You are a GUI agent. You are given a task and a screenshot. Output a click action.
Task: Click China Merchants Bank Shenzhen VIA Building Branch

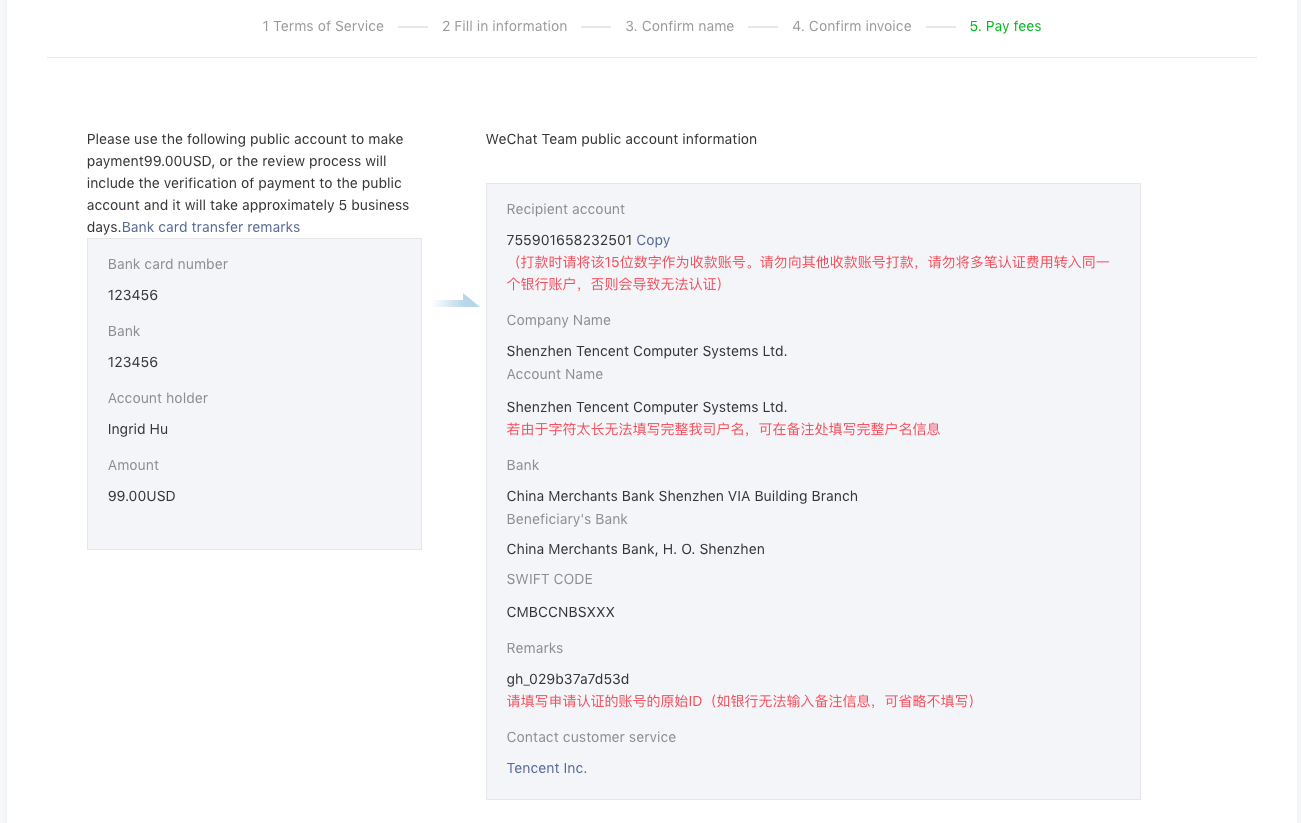click(x=682, y=496)
